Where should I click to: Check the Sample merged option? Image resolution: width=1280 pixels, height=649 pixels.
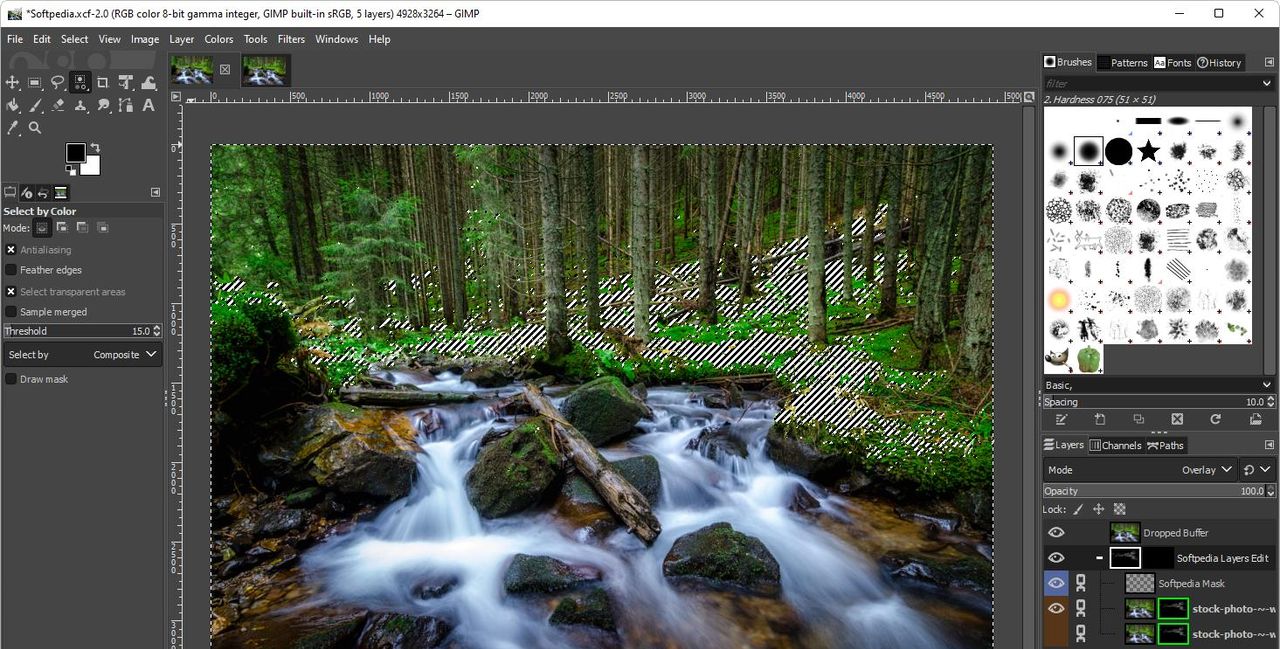coord(11,312)
